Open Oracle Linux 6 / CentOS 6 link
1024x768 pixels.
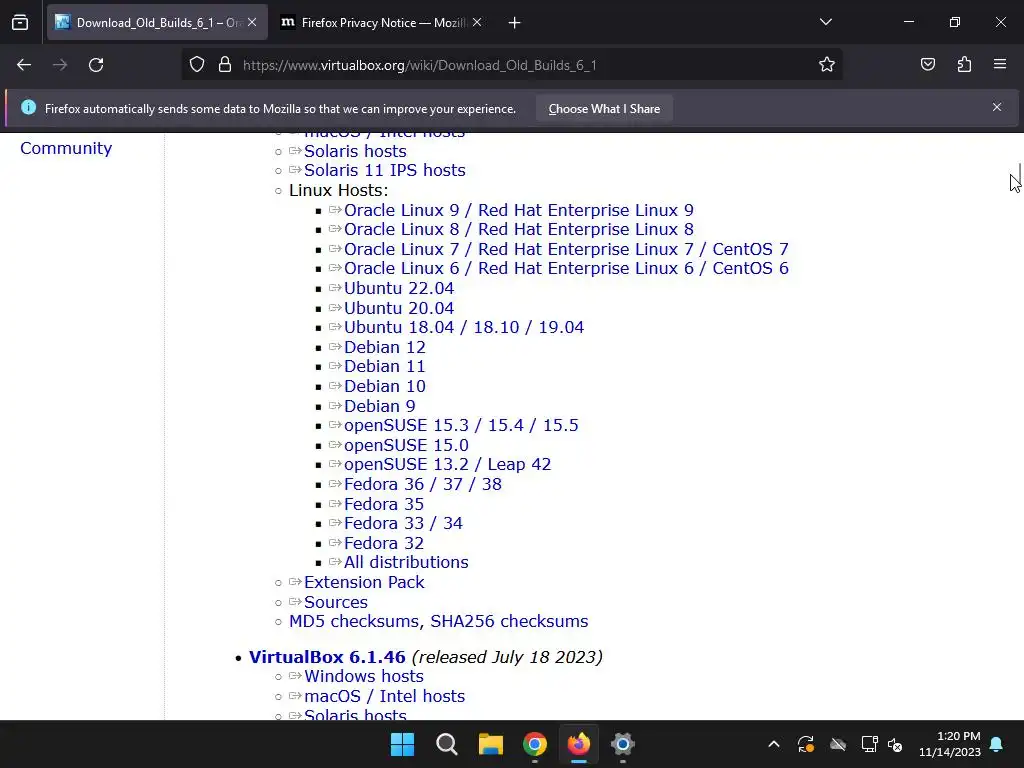pyautogui.click(x=566, y=268)
